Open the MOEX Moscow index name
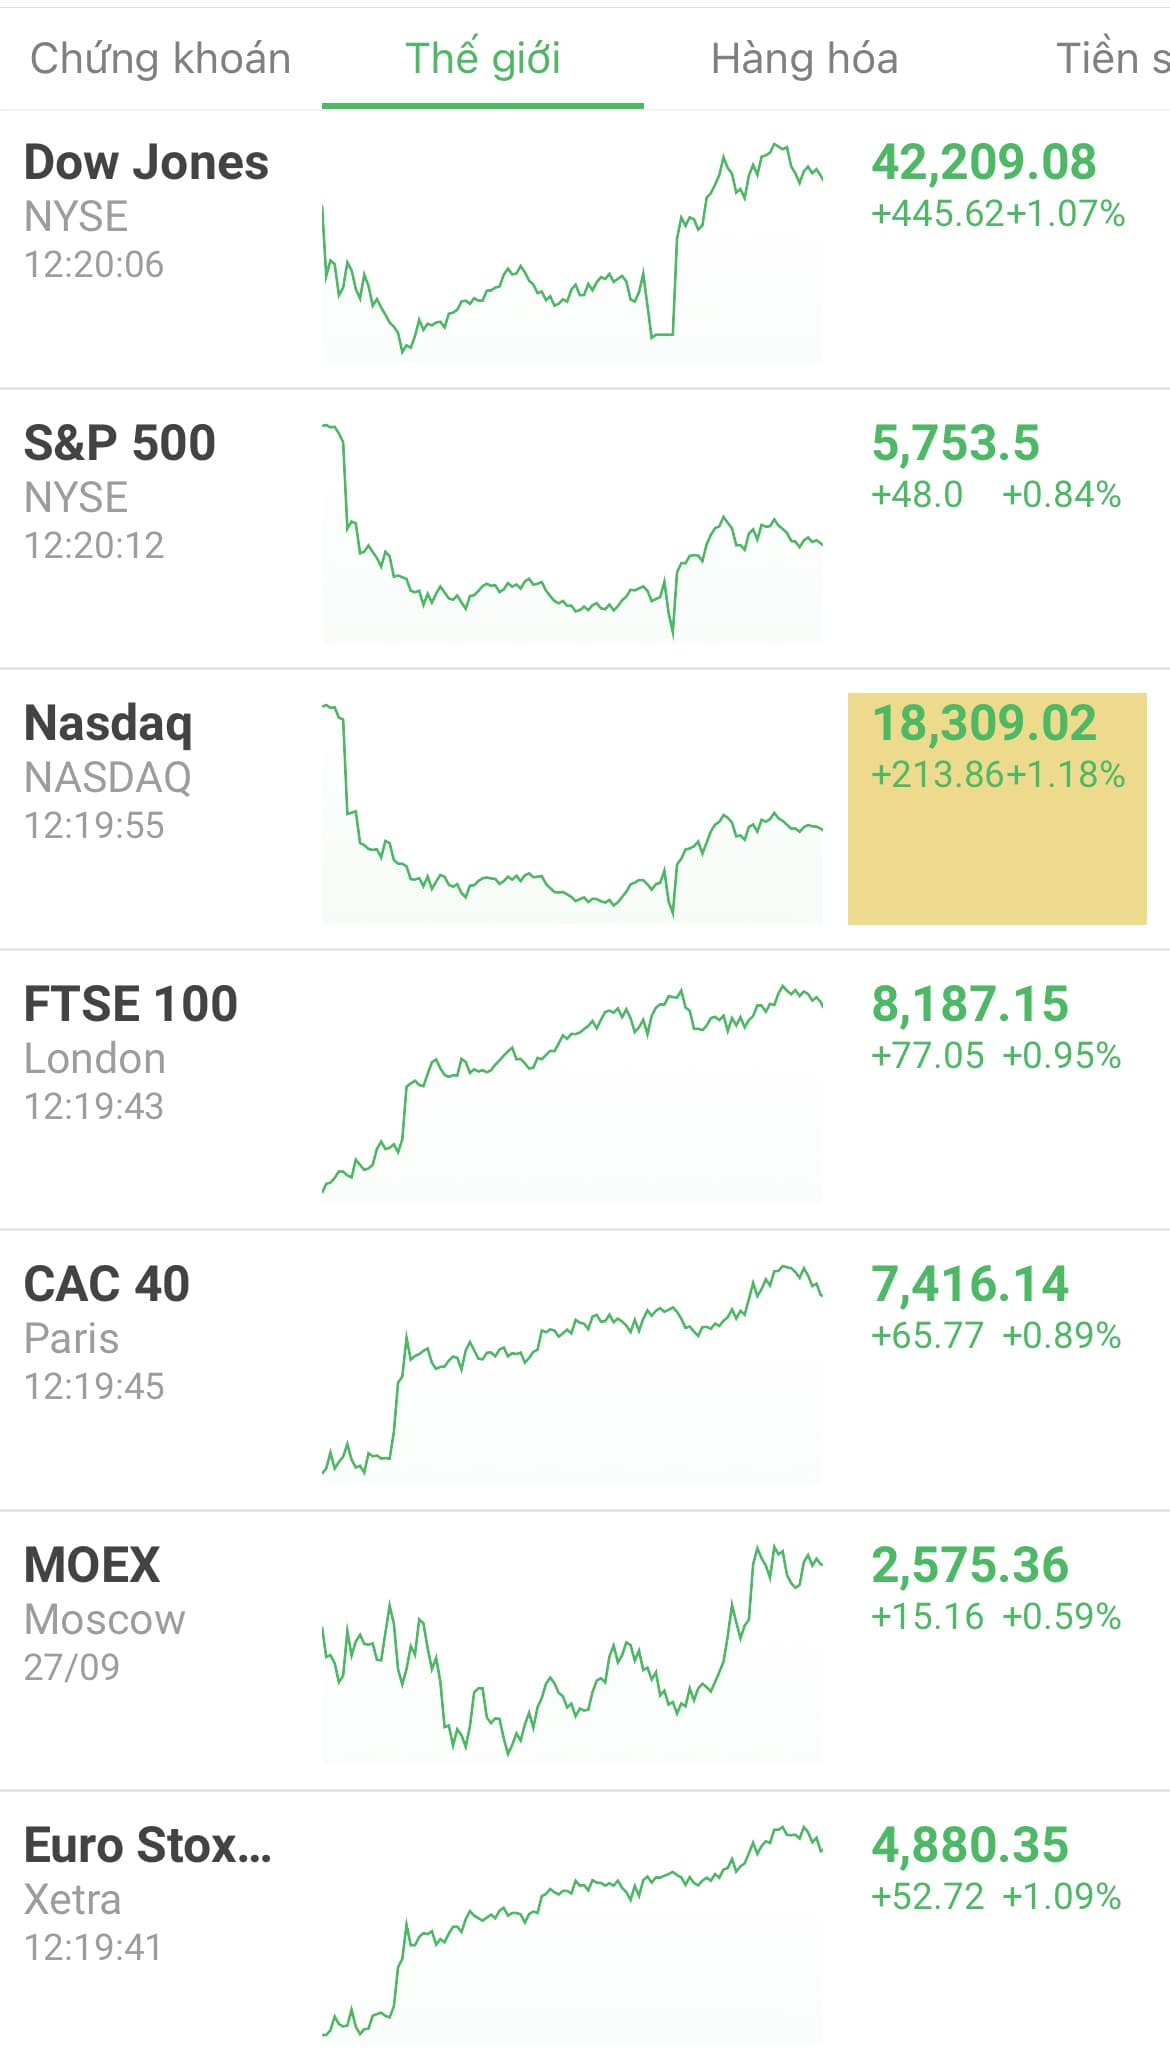 coord(92,1566)
